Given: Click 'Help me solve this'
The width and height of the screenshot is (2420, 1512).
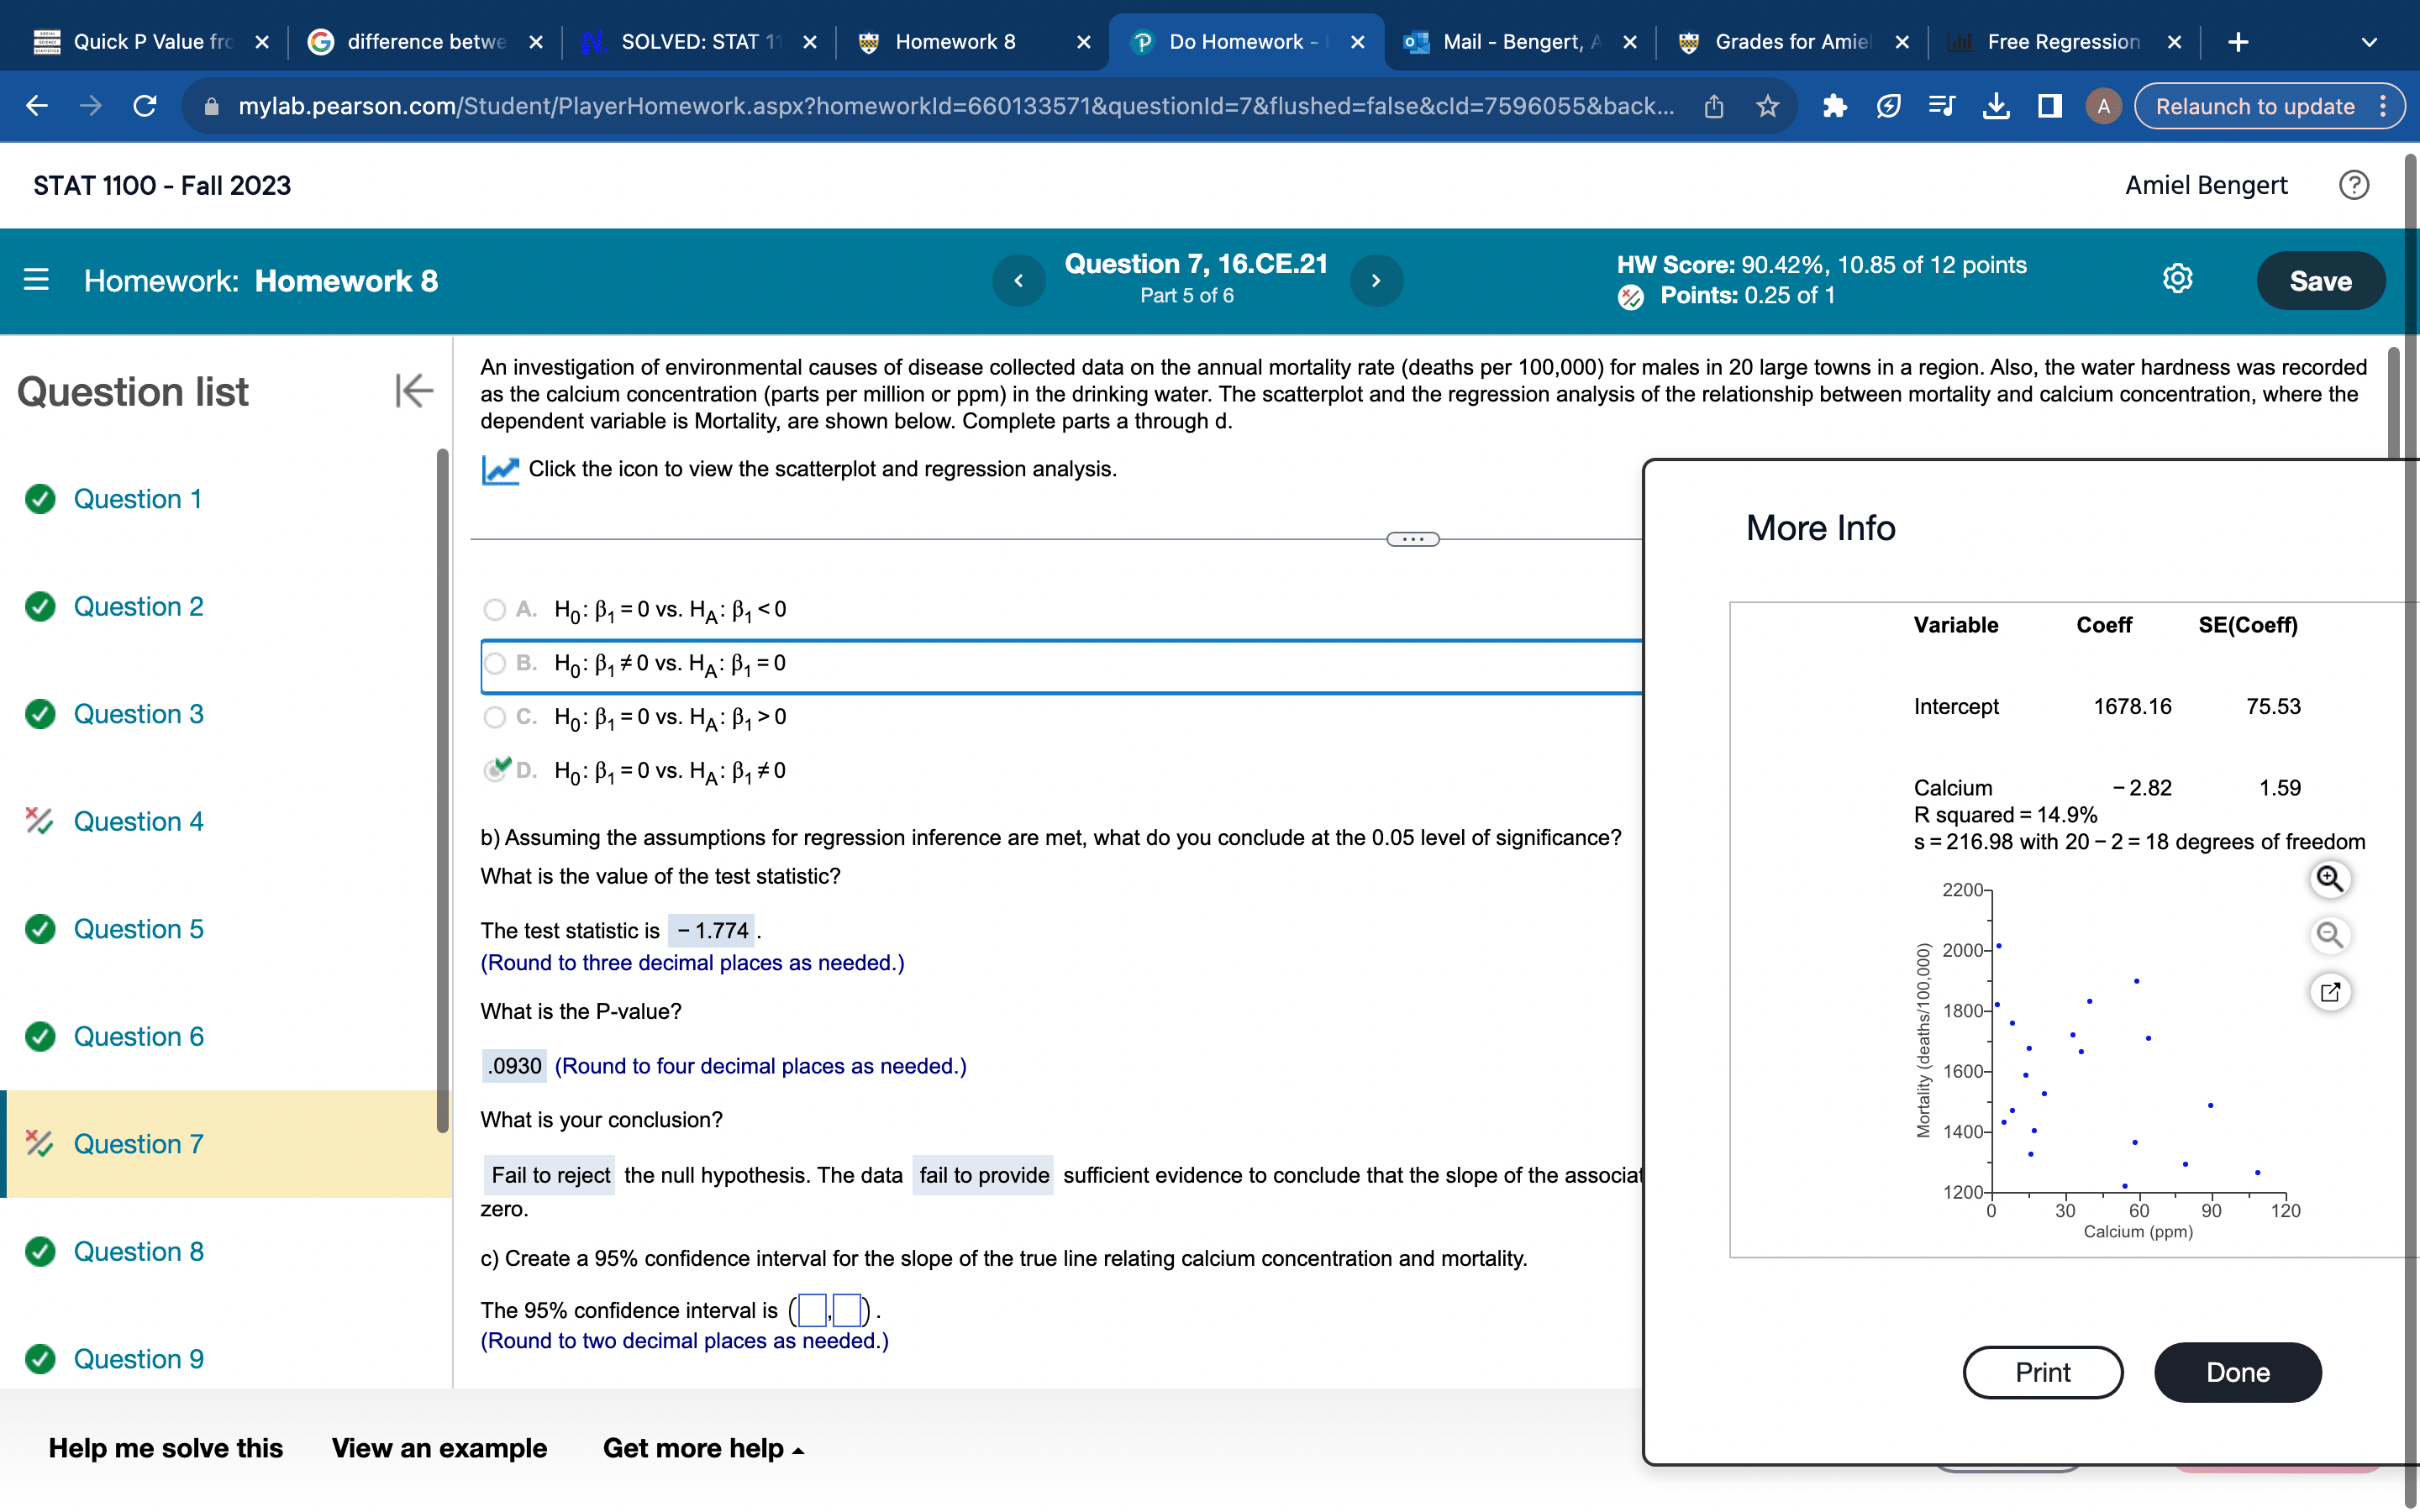Looking at the screenshot, I should (x=166, y=1448).
